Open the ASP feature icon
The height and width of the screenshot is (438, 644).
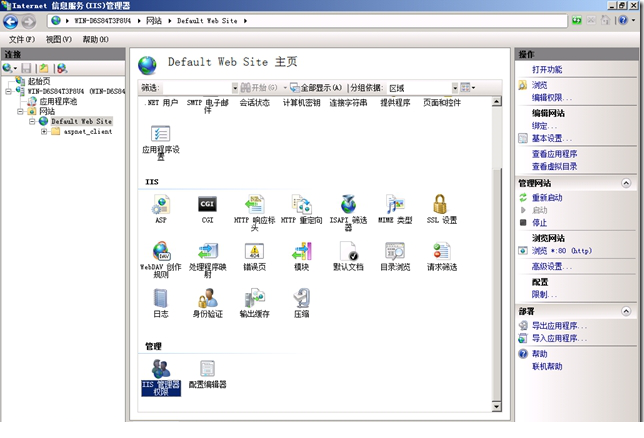(x=161, y=205)
